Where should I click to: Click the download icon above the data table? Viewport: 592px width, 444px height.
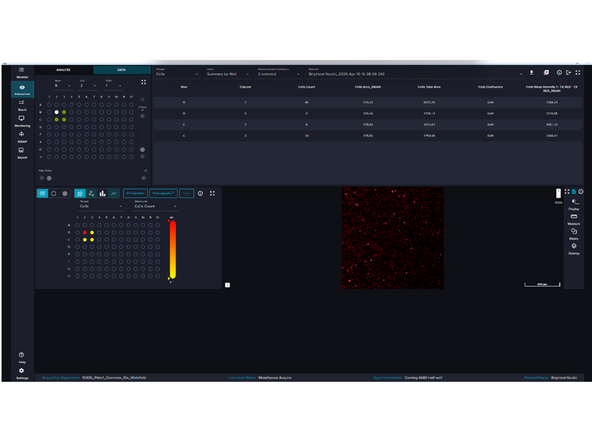pyautogui.click(x=531, y=72)
